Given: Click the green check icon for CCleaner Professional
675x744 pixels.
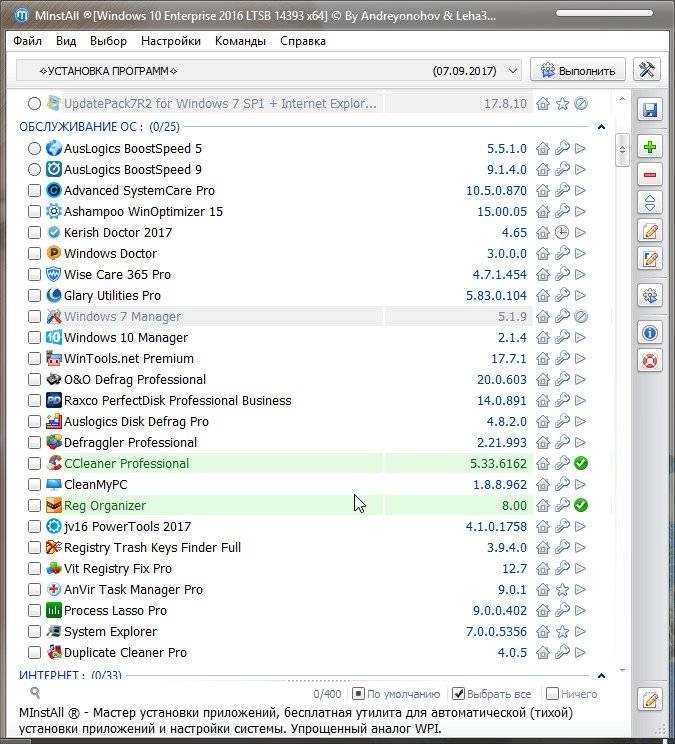Looking at the screenshot, I should pos(581,463).
